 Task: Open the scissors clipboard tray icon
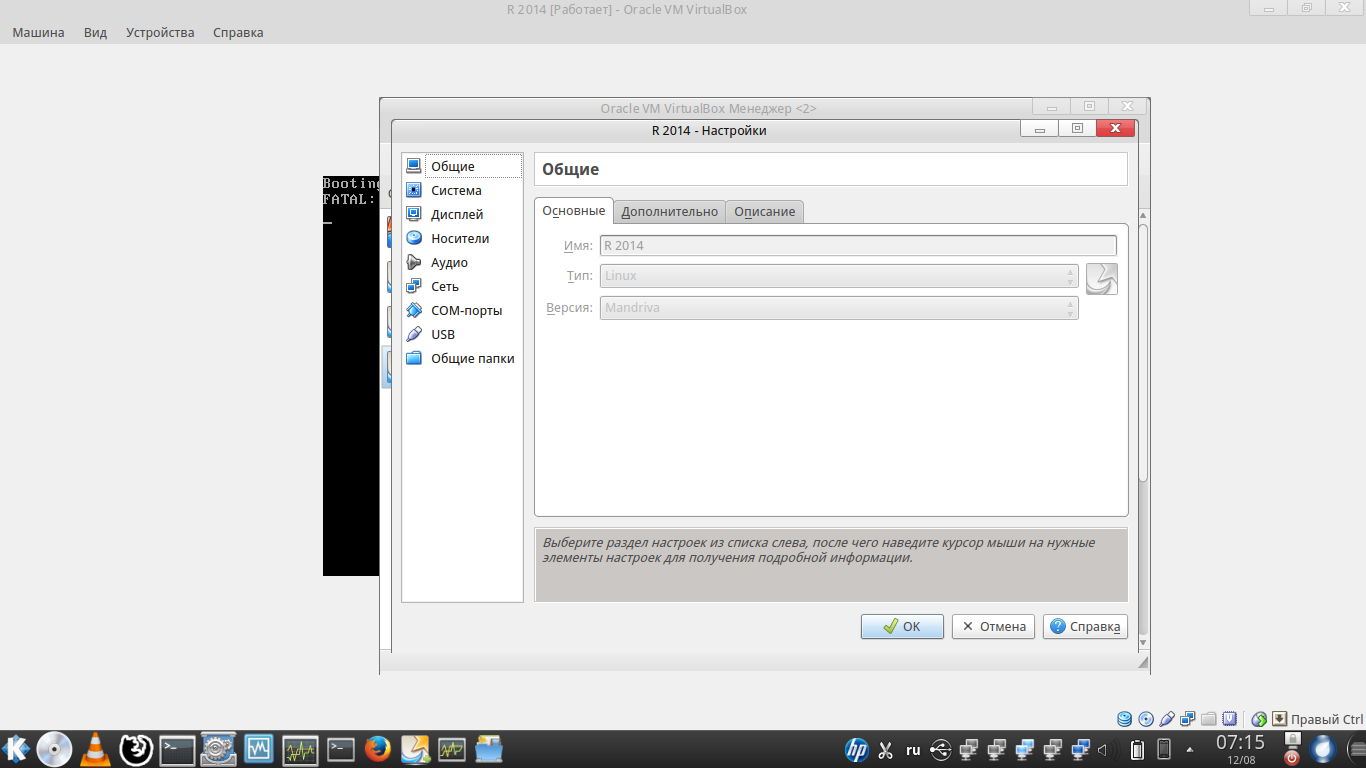point(885,750)
